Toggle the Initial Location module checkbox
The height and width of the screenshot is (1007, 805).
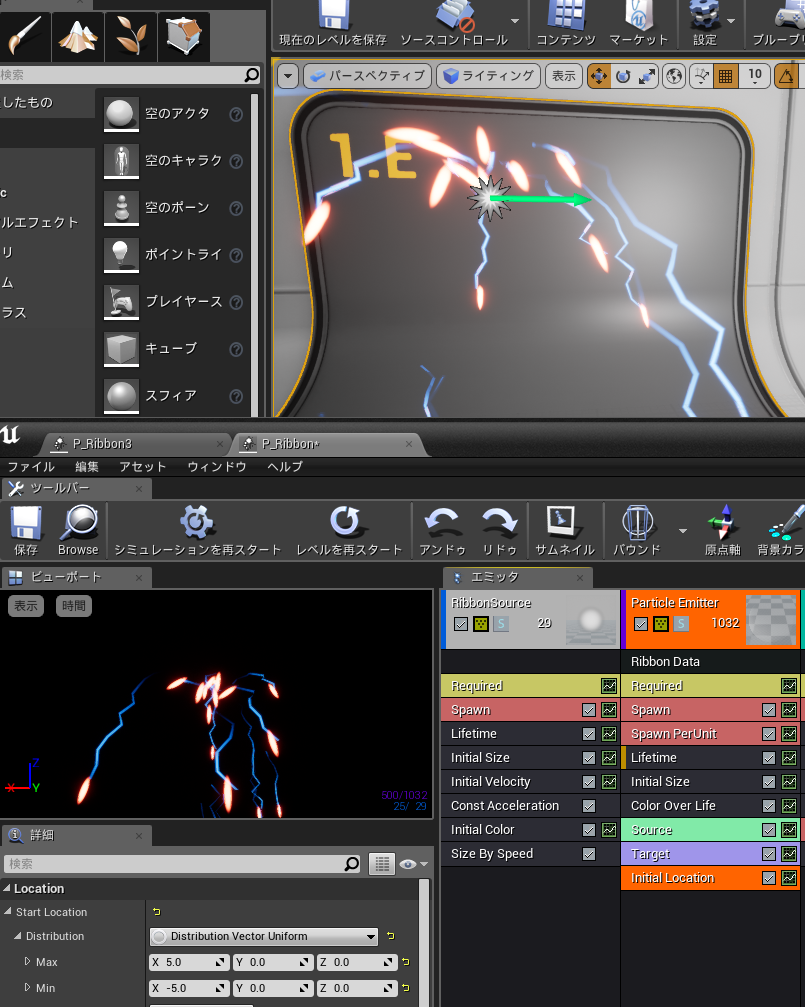coord(769,878)
